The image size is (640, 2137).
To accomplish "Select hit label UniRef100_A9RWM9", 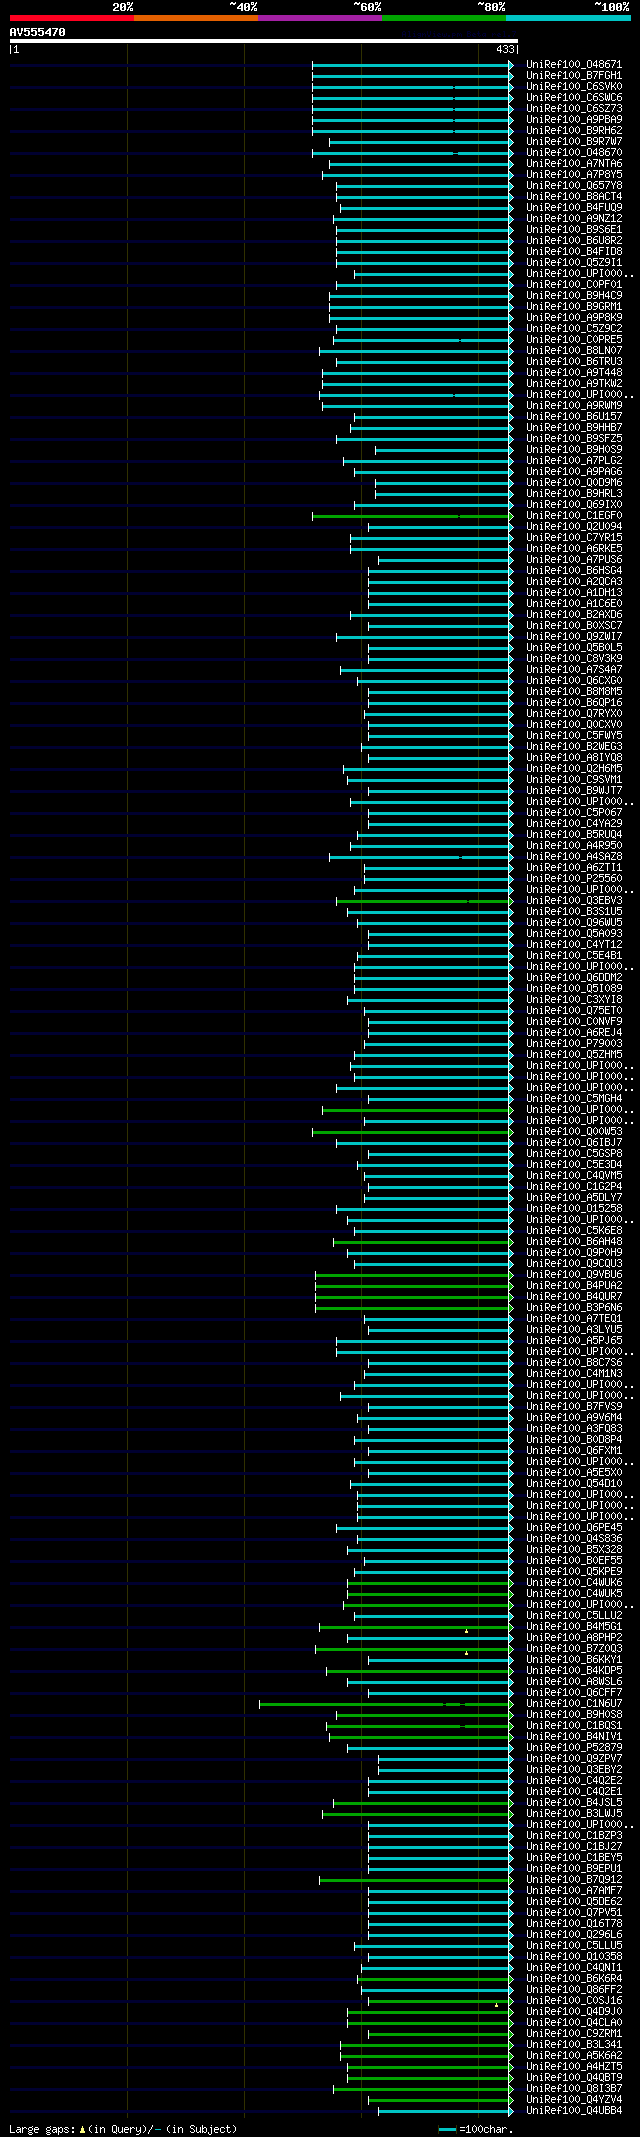I will pos(574,405).
